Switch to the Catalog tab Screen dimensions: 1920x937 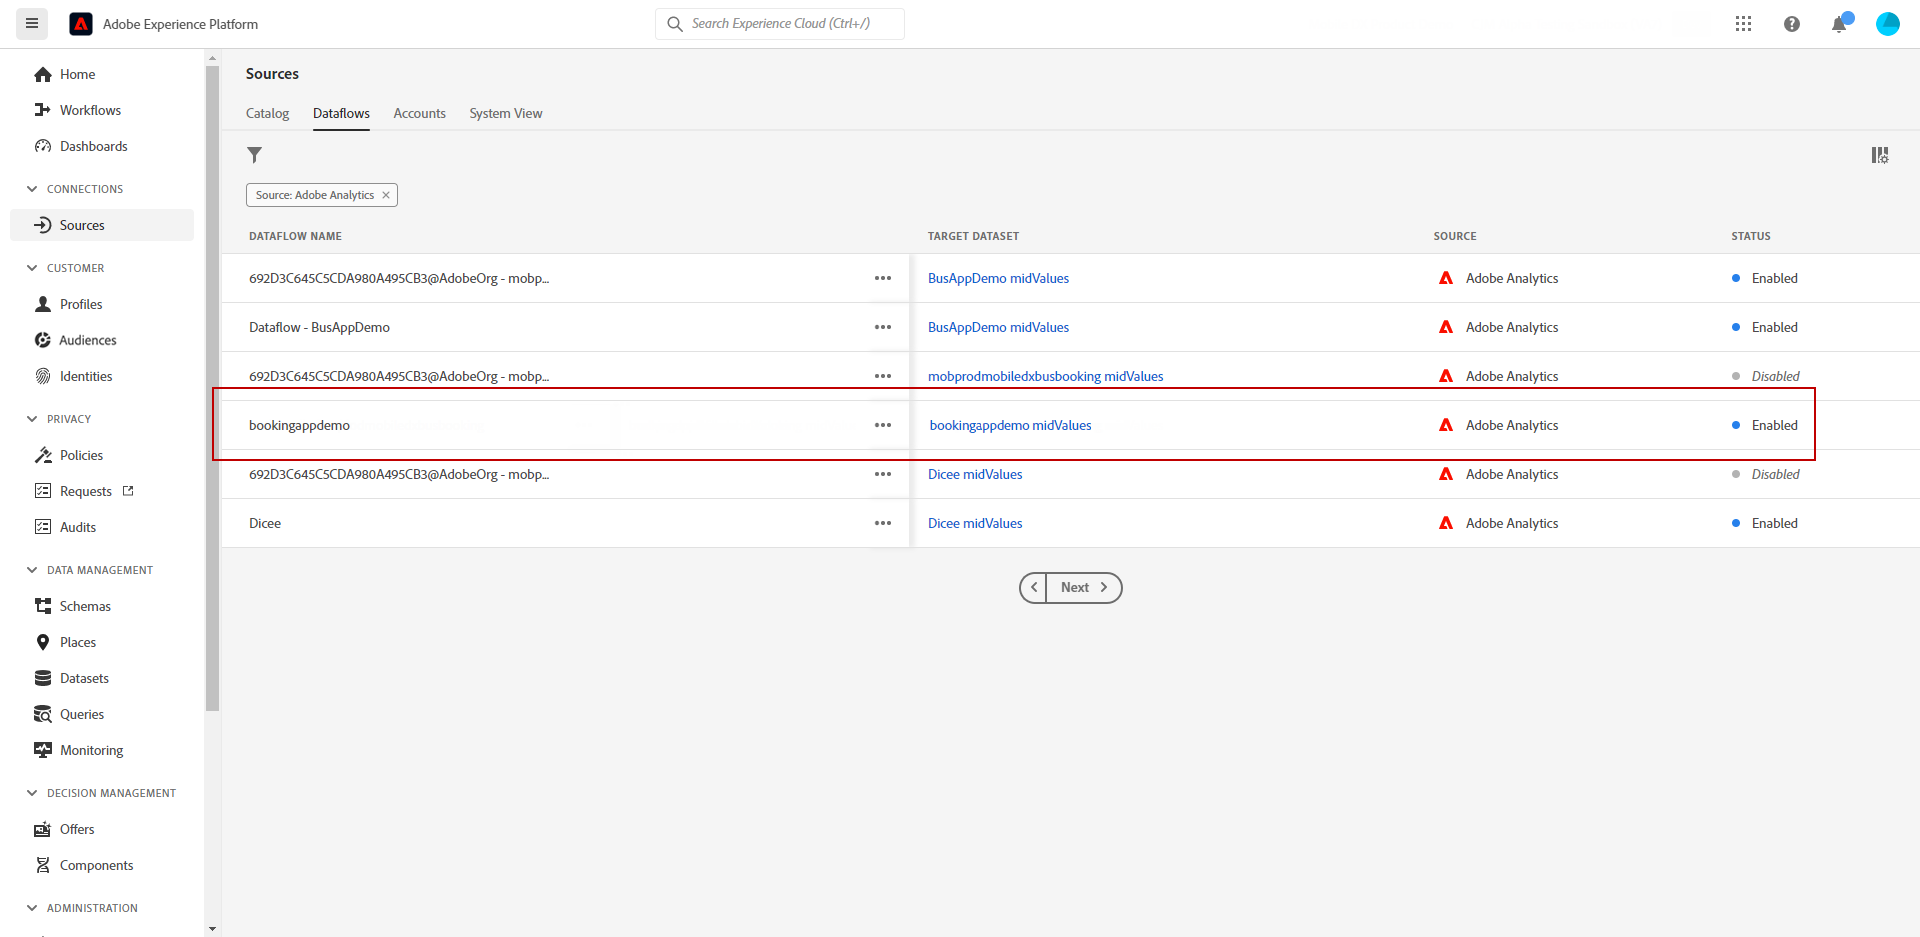267,113
